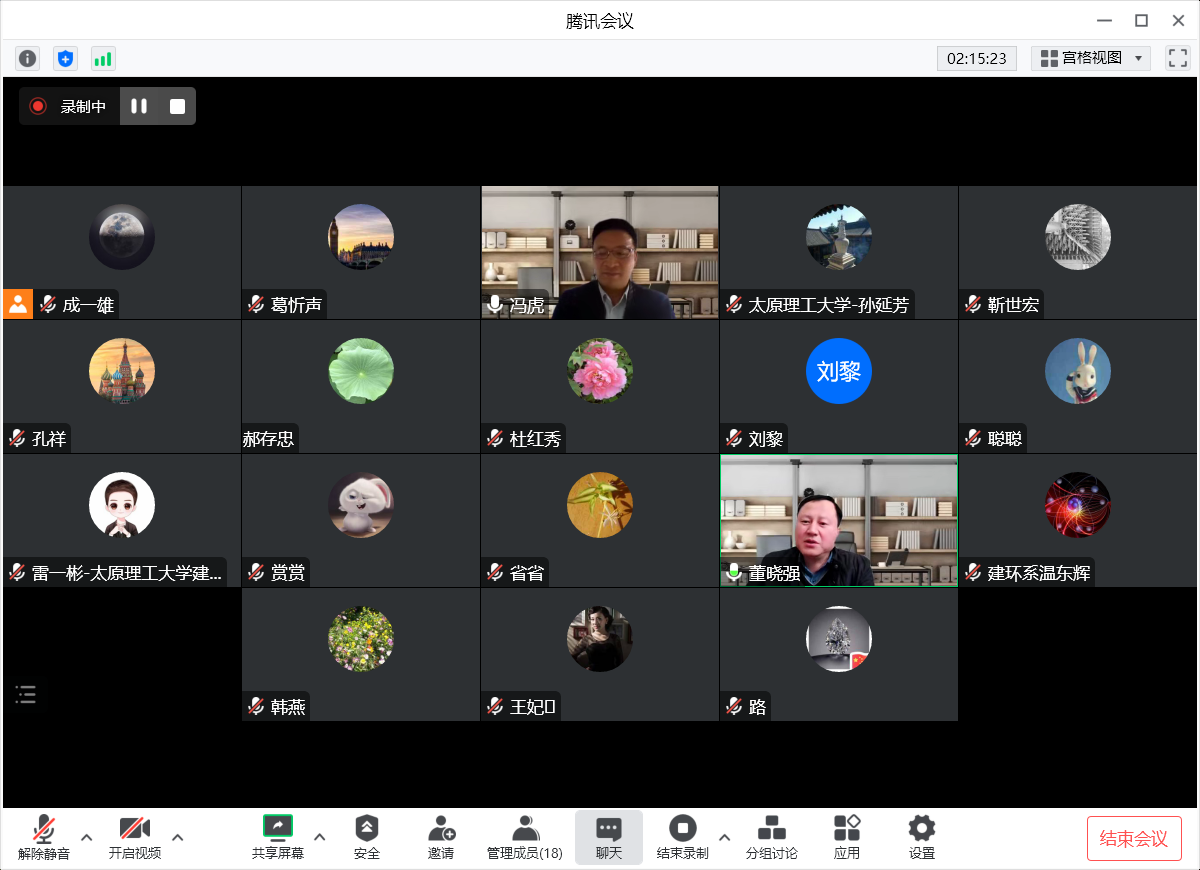
Task: Pause the ongoing recording
Action: [139, 106]
